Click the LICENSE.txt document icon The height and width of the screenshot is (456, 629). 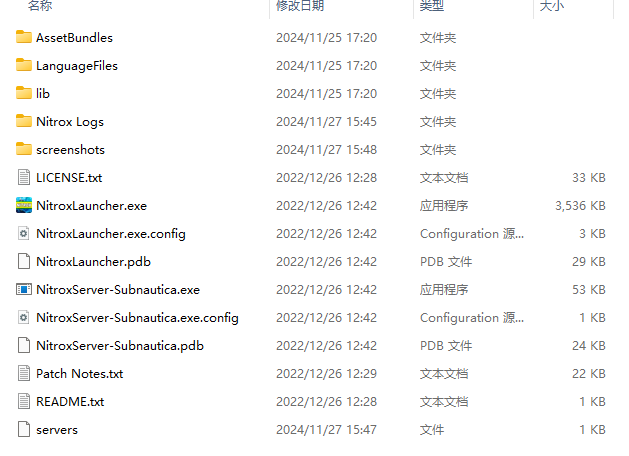click(24, 177)
